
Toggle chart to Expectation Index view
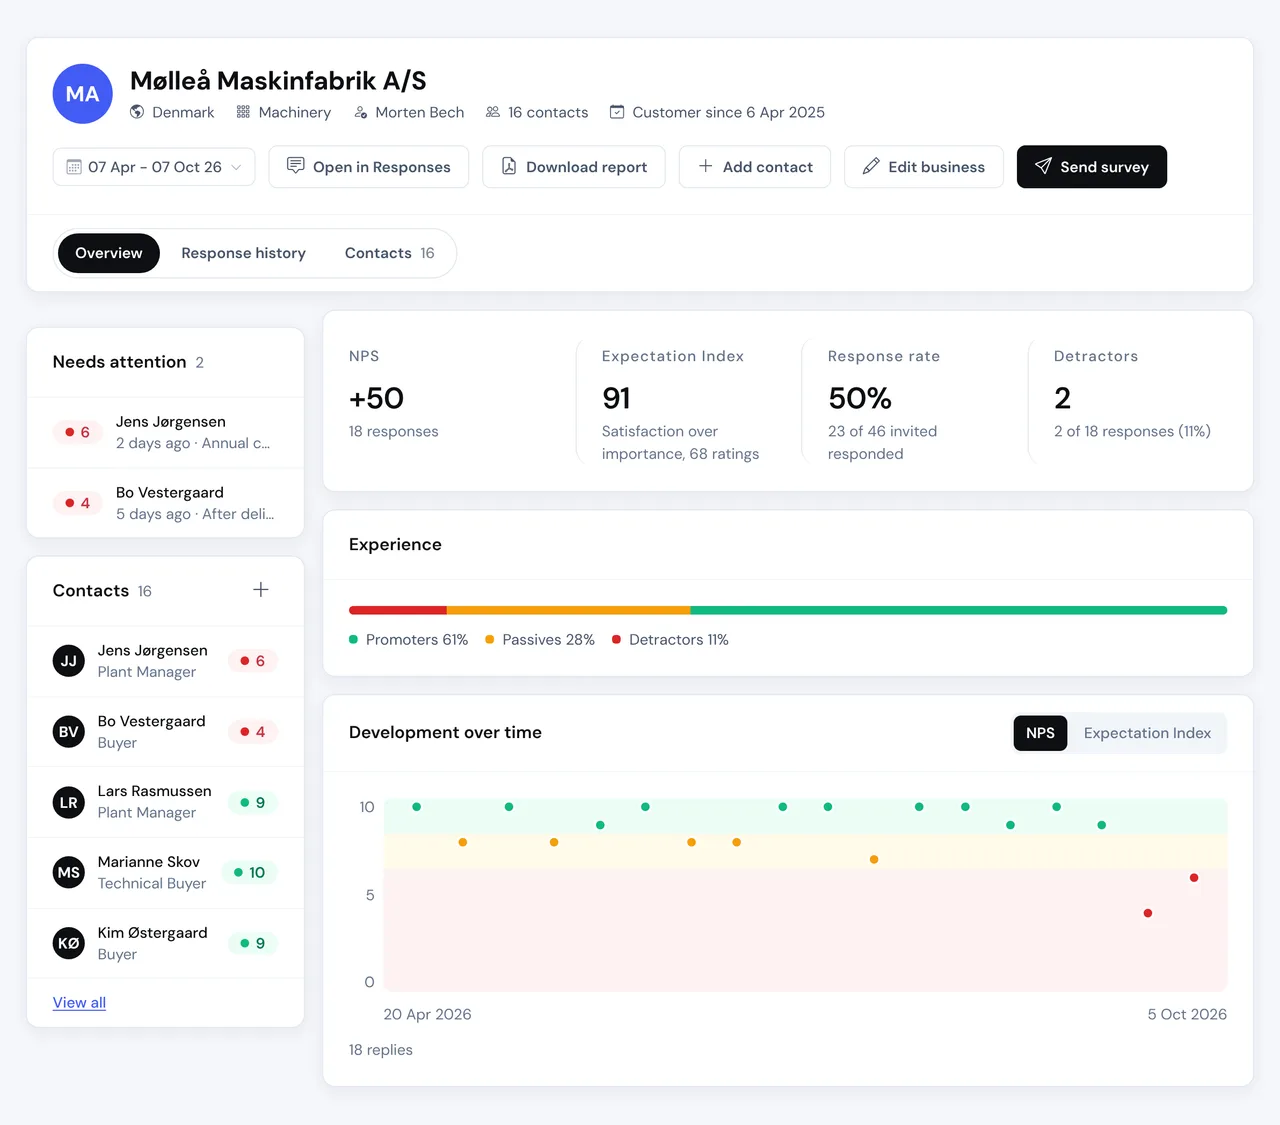(x=1147, y=733)
